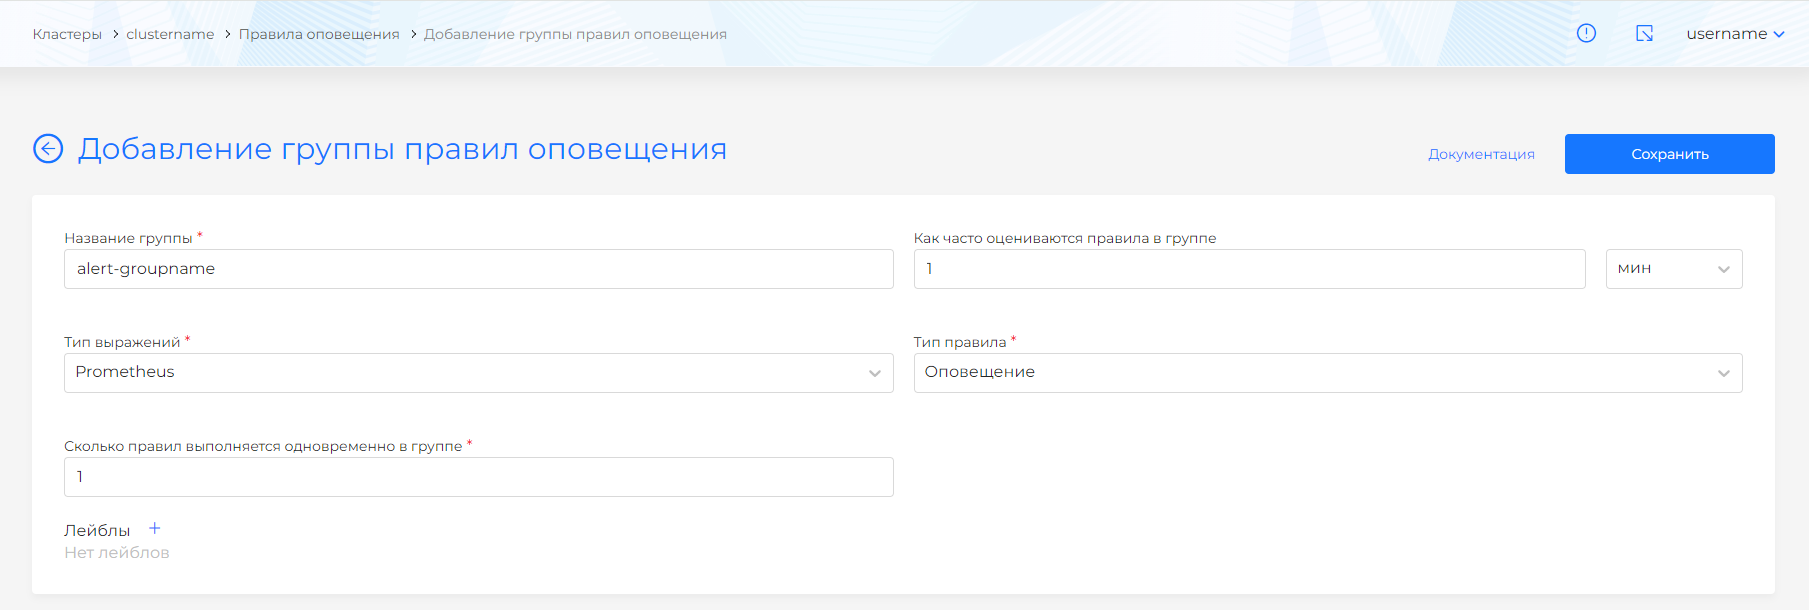1809x610 pixels.
Task: Go to Кластеры in the breadcrumbs
Action: click(67, 34)
